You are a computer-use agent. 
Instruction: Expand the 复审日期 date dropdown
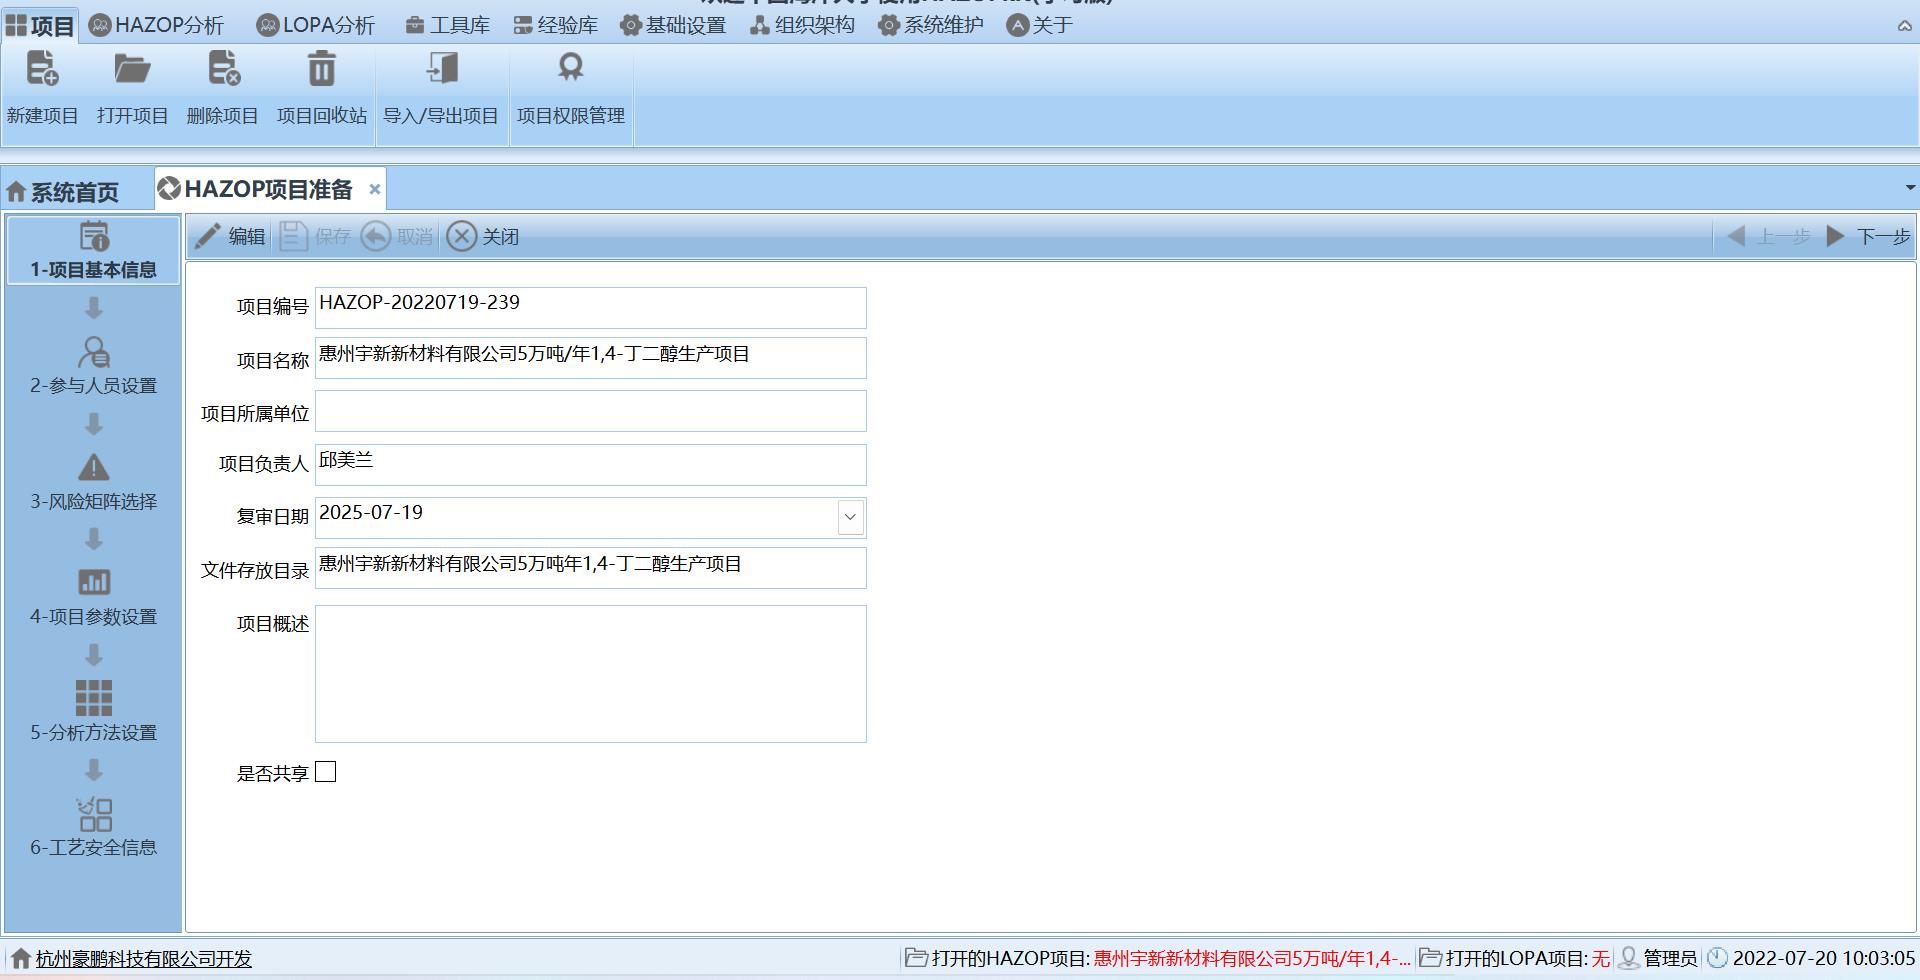coord(850,518)
